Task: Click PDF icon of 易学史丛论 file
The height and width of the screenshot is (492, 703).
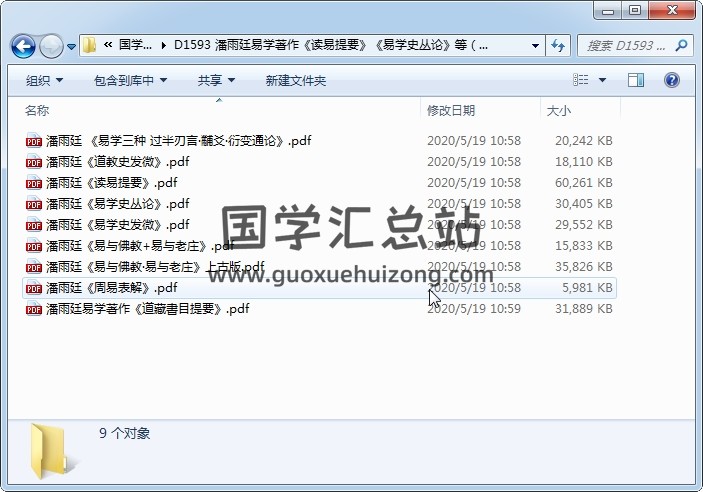Action: (34, 204)
